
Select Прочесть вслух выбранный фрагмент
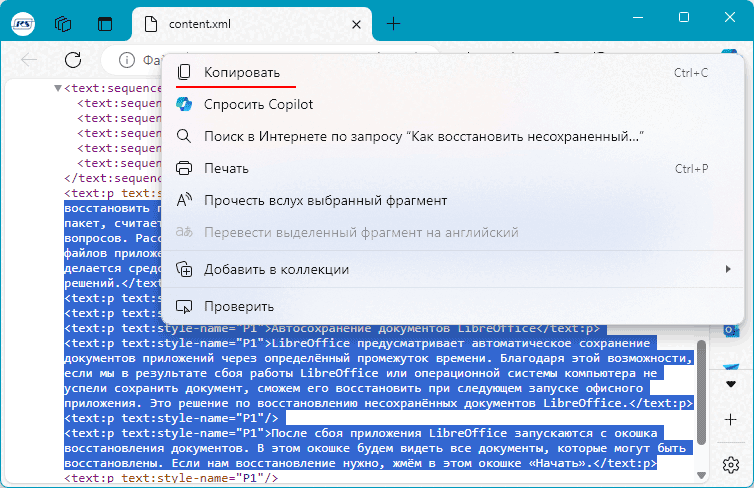452,200
